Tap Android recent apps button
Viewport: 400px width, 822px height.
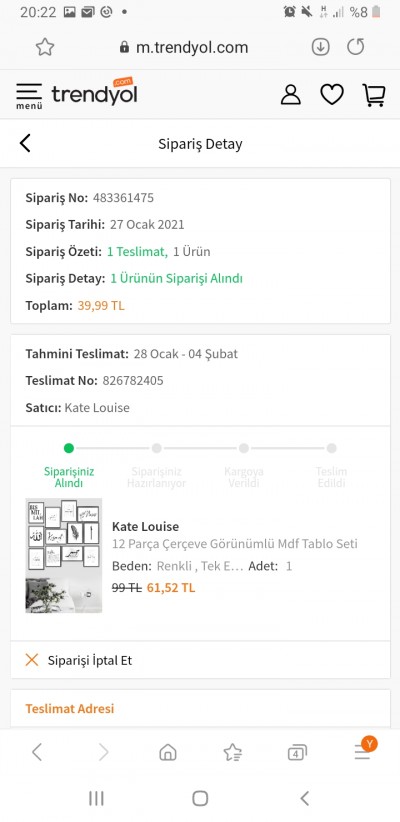[96, 798]
